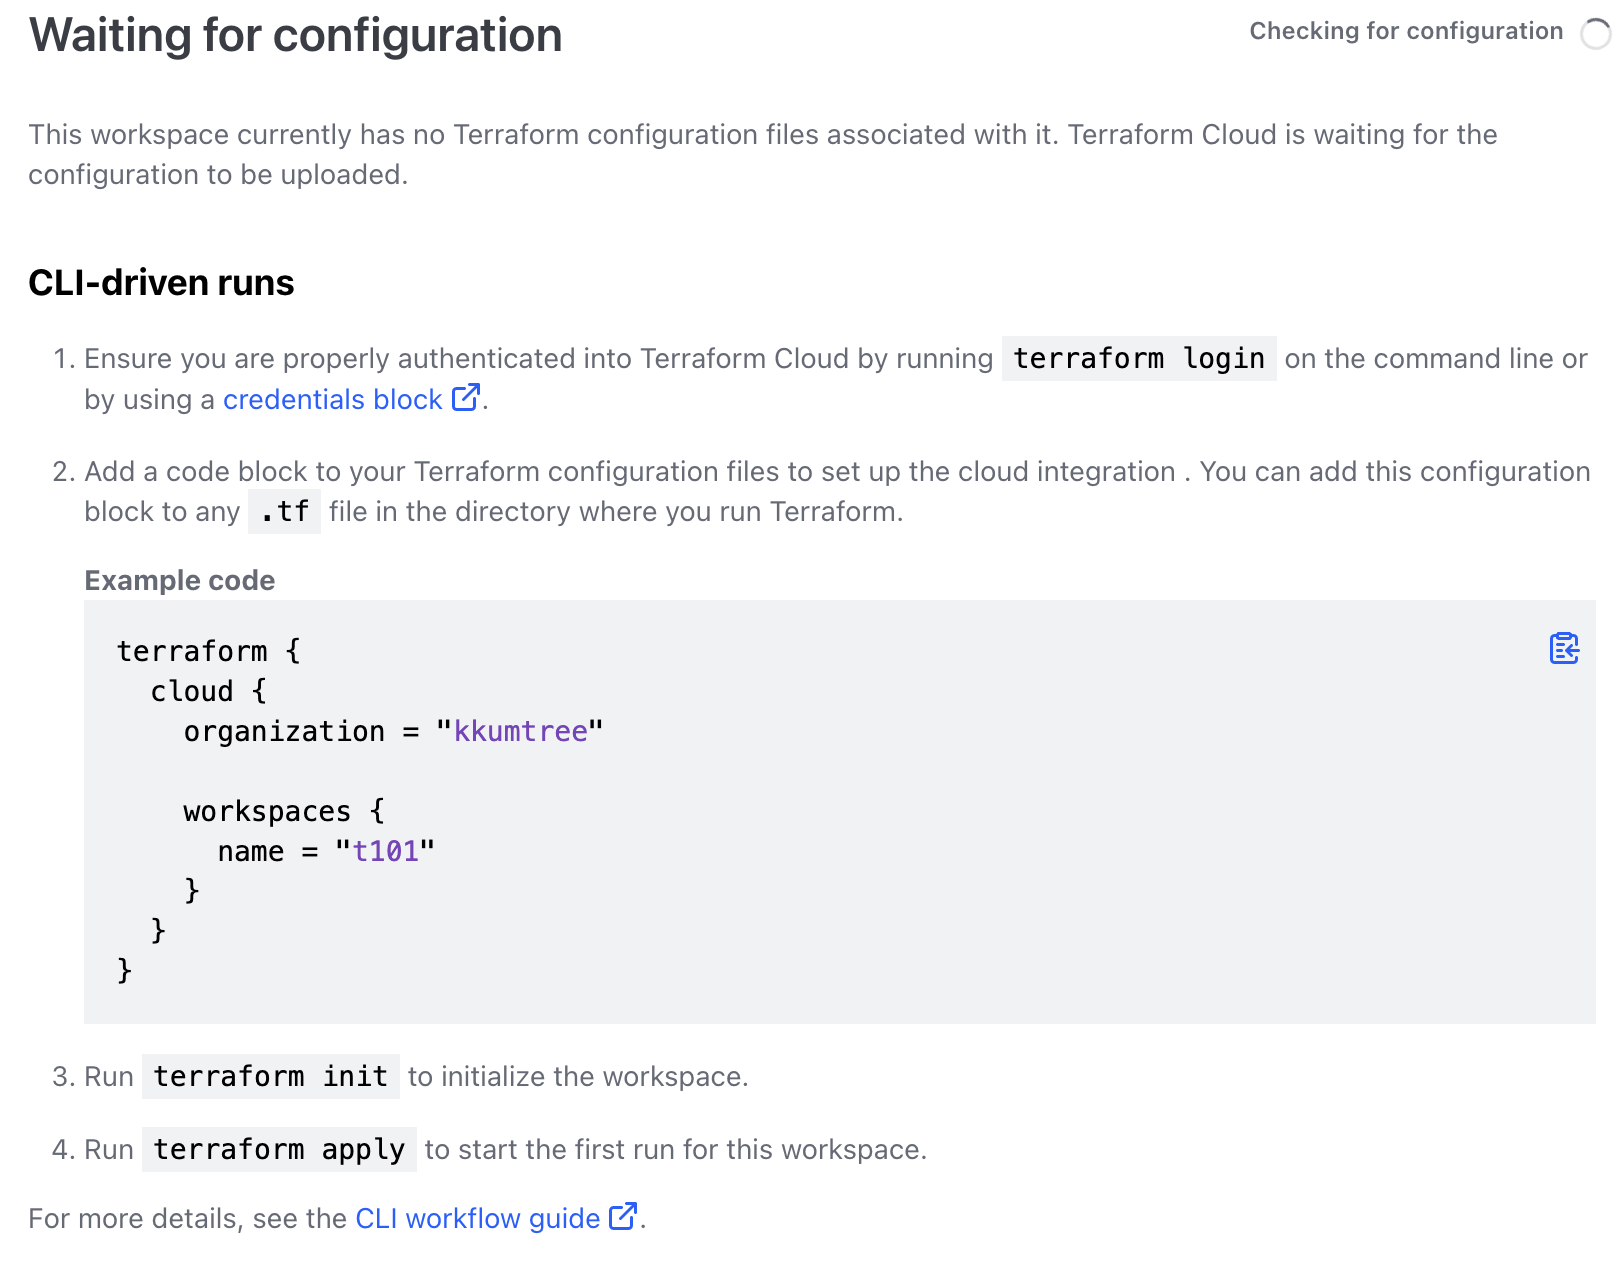Image resolution: width=1618 pixels, height=1266 pixels.
Task: Select the '.tf' inline code snippet
Action: (284, 511)
